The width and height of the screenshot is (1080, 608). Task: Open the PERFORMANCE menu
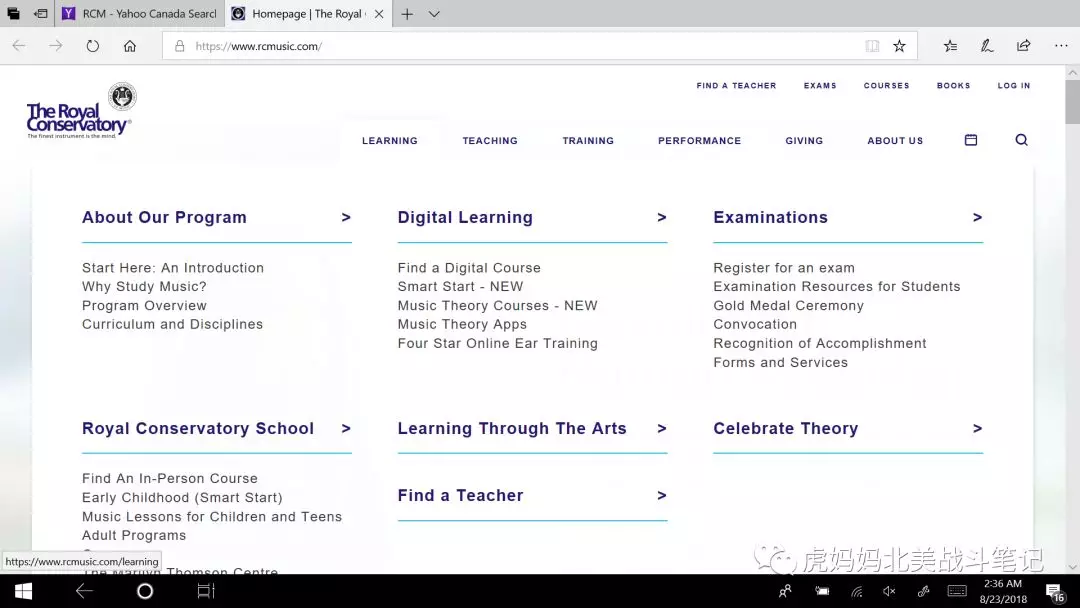[x=699, y=140]
